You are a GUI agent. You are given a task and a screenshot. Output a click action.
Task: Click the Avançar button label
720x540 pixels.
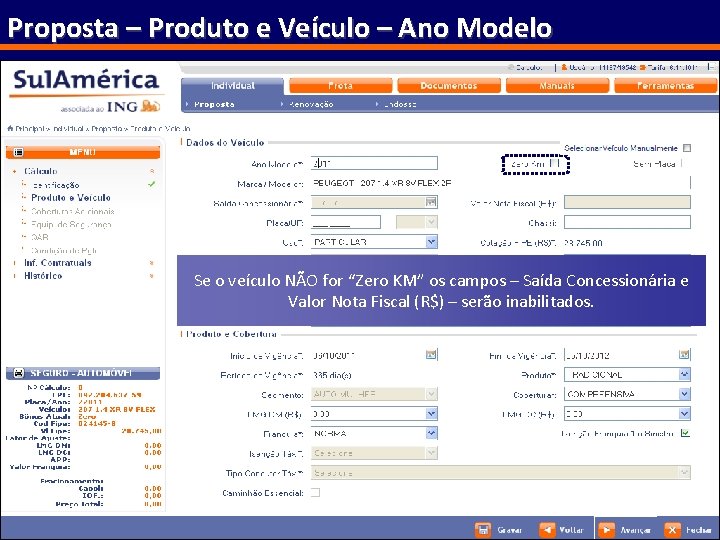point(636,530)
